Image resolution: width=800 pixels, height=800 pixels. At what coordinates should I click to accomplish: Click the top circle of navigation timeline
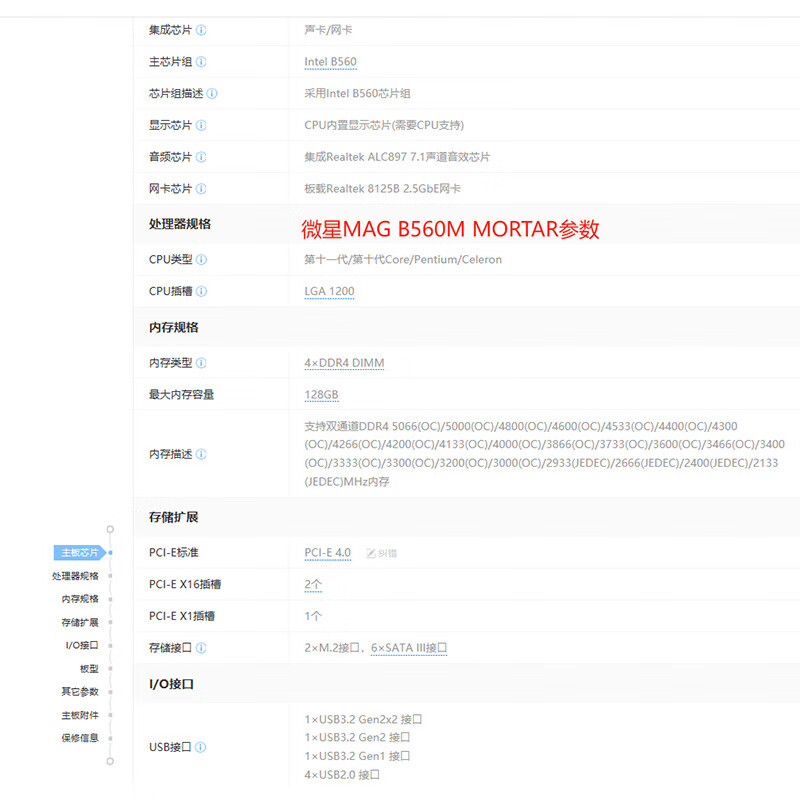coord(110,529)
